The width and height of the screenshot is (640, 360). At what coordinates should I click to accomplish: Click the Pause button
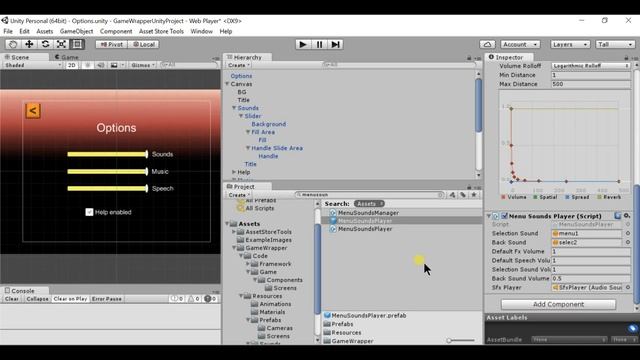click(x=319, y=44)
